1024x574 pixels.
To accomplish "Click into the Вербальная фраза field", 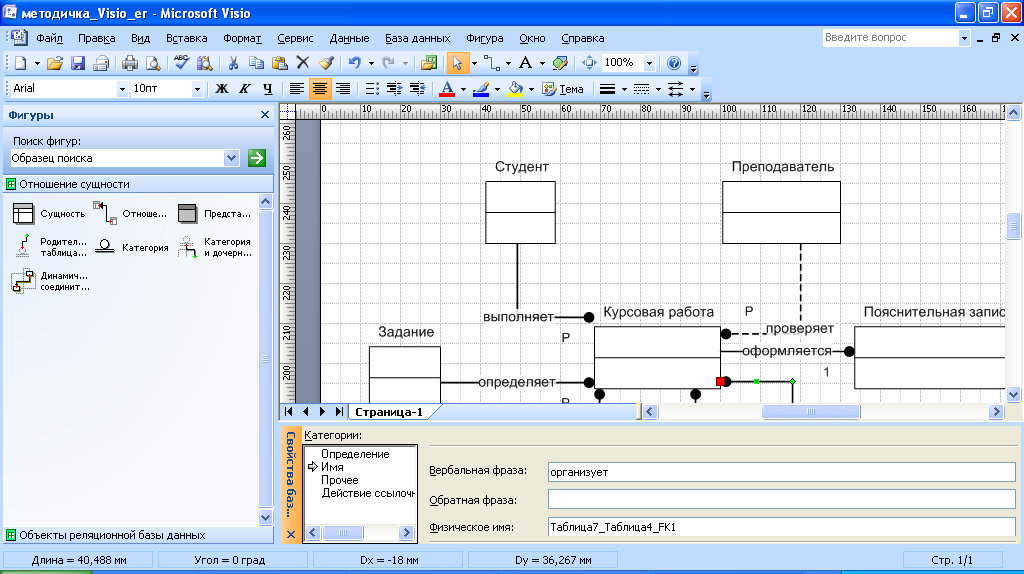I will (782, 472).
